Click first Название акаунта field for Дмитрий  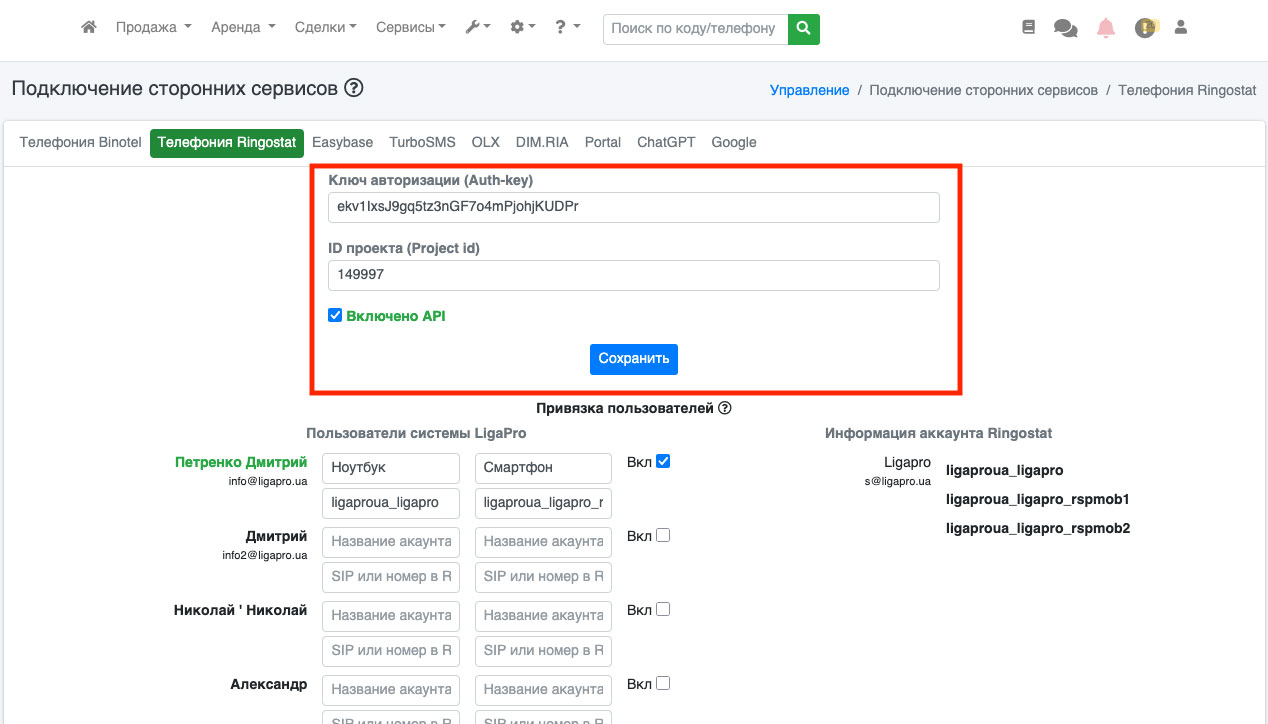(x=391, y=541)
